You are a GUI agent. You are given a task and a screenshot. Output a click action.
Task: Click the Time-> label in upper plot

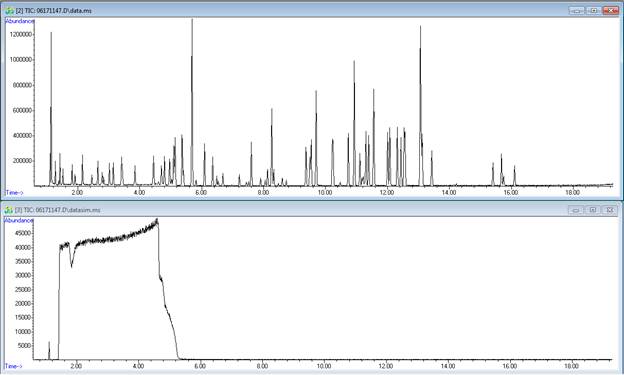(14, 193)
